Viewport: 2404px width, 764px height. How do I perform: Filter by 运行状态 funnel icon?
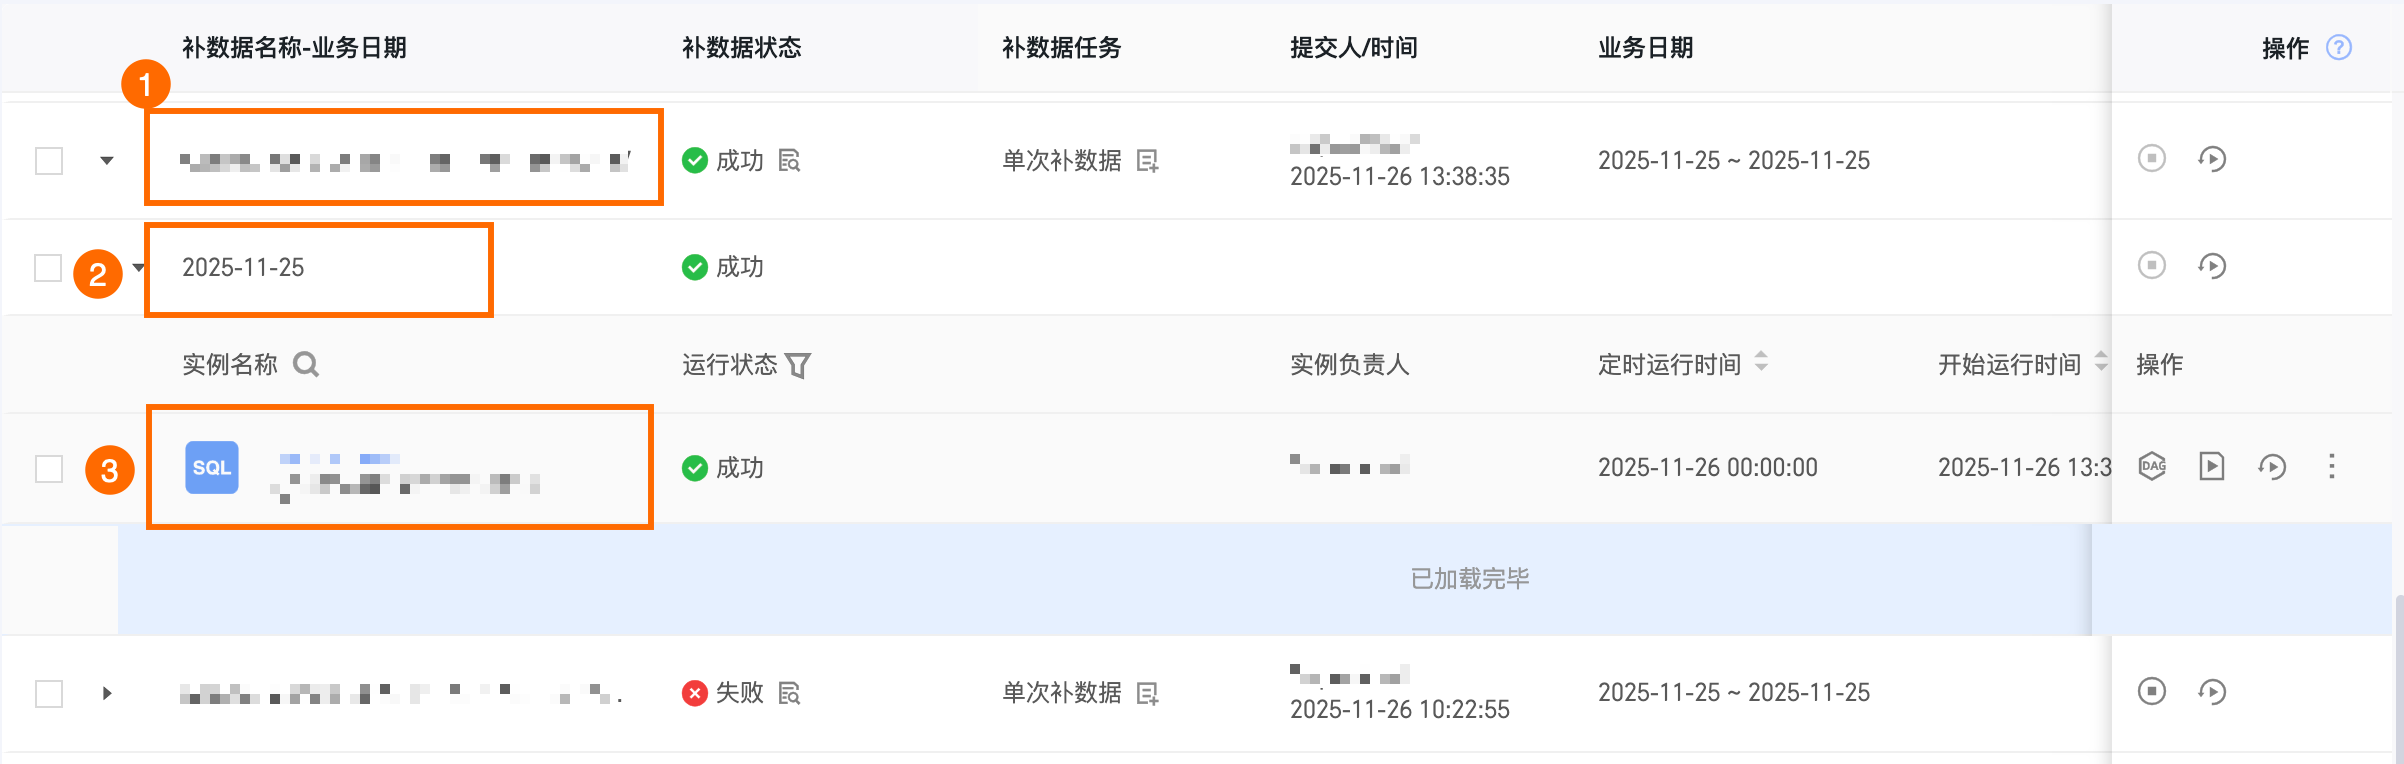798,365
